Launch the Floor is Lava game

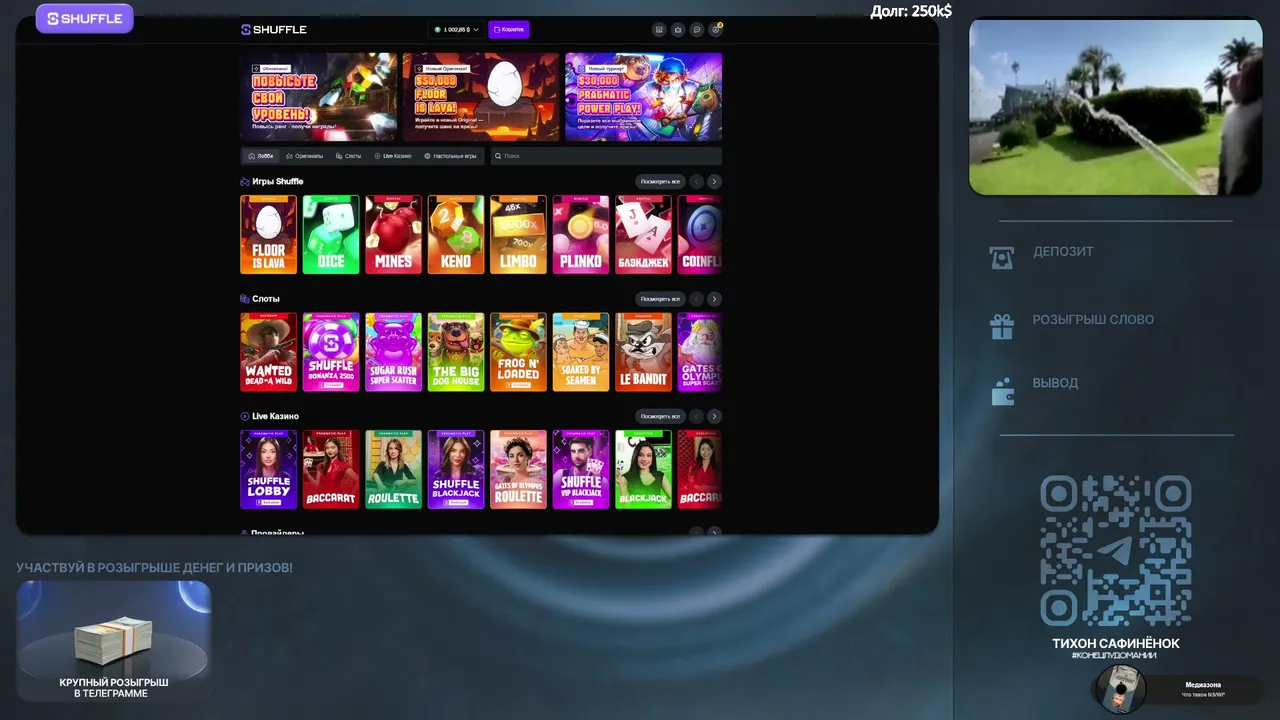269,235
